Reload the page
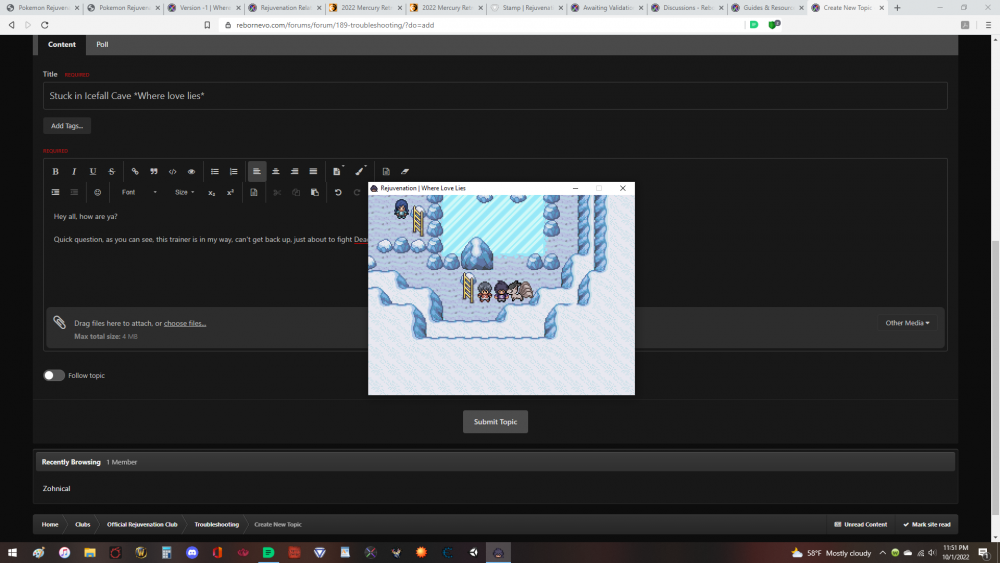 coord(45,25)
